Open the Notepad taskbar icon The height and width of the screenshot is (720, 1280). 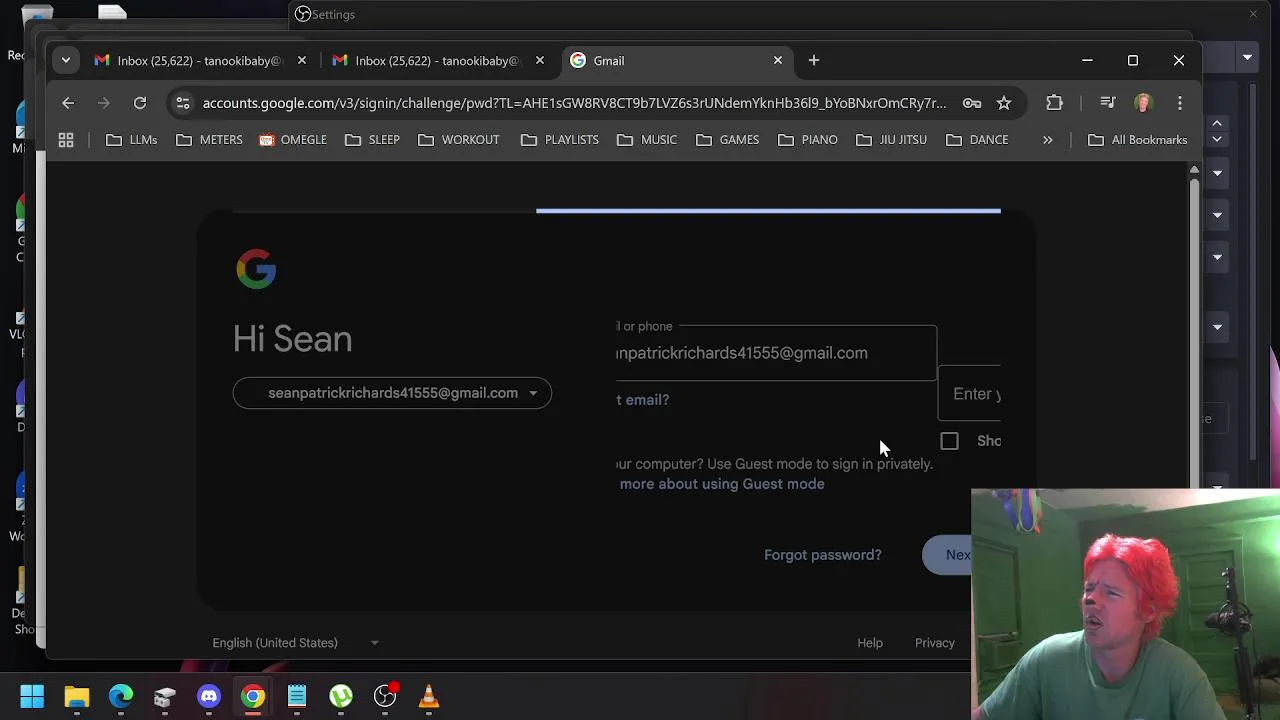tap(297, 696)
